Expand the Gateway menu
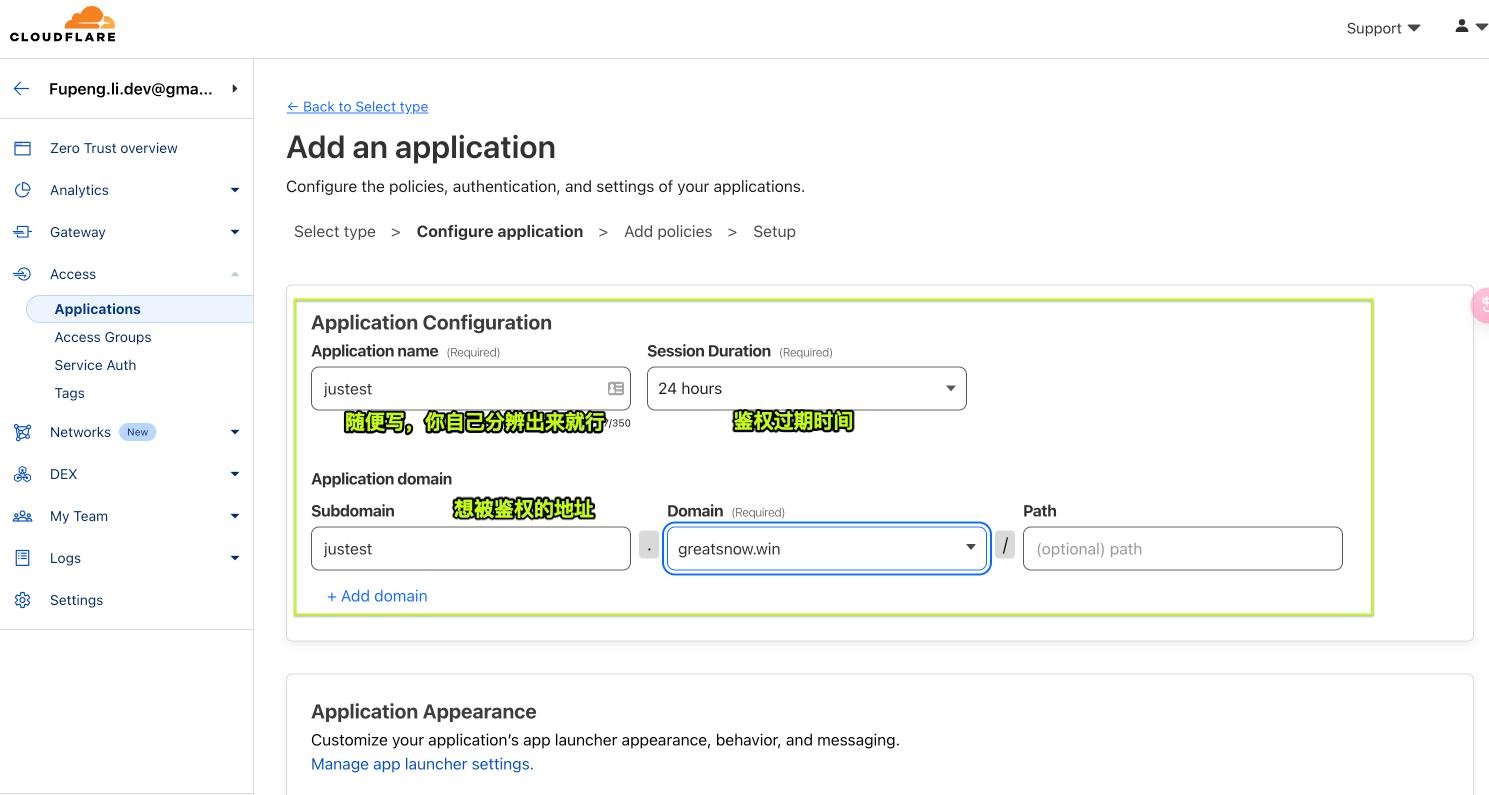Viewport: 1489px width, 795px height. 235,232
